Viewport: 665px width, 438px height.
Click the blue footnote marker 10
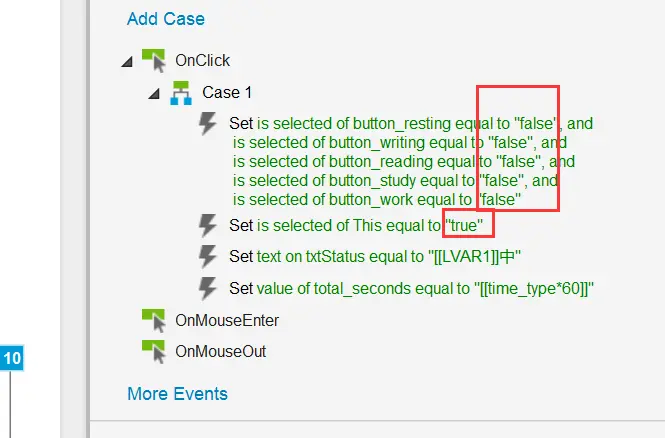pyautogui.click(x=17, y=358)
